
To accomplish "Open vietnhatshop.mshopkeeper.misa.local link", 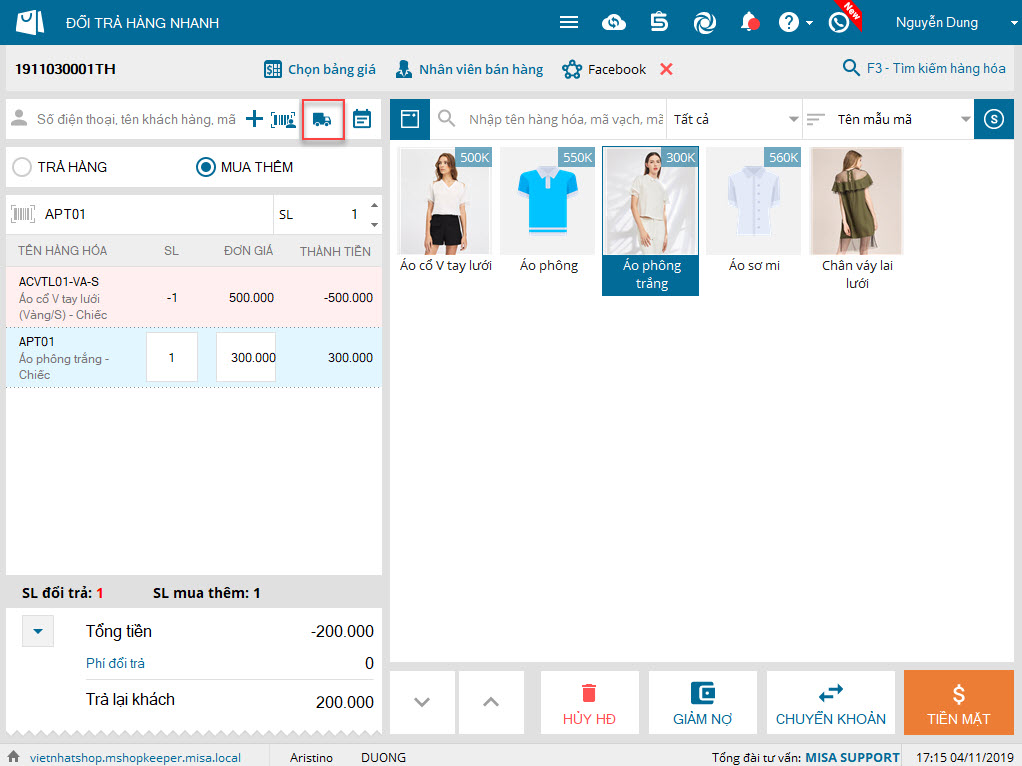I will (x=136, y=758).
